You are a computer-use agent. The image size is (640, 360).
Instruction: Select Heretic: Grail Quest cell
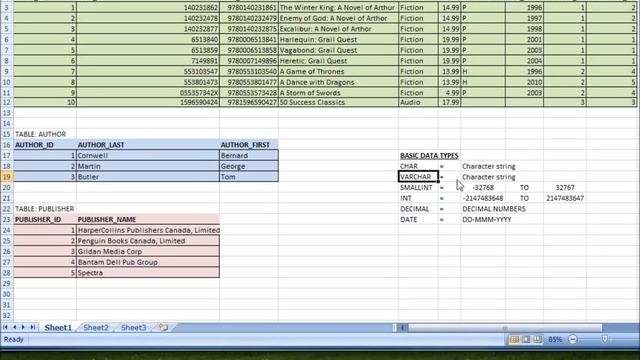click(338, 60)
